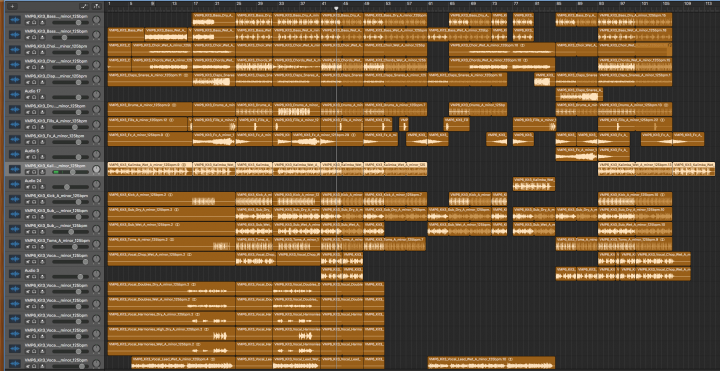Solo the Bass Wet track
Viewport: 720px width, 371px height.
pos(34,37)
